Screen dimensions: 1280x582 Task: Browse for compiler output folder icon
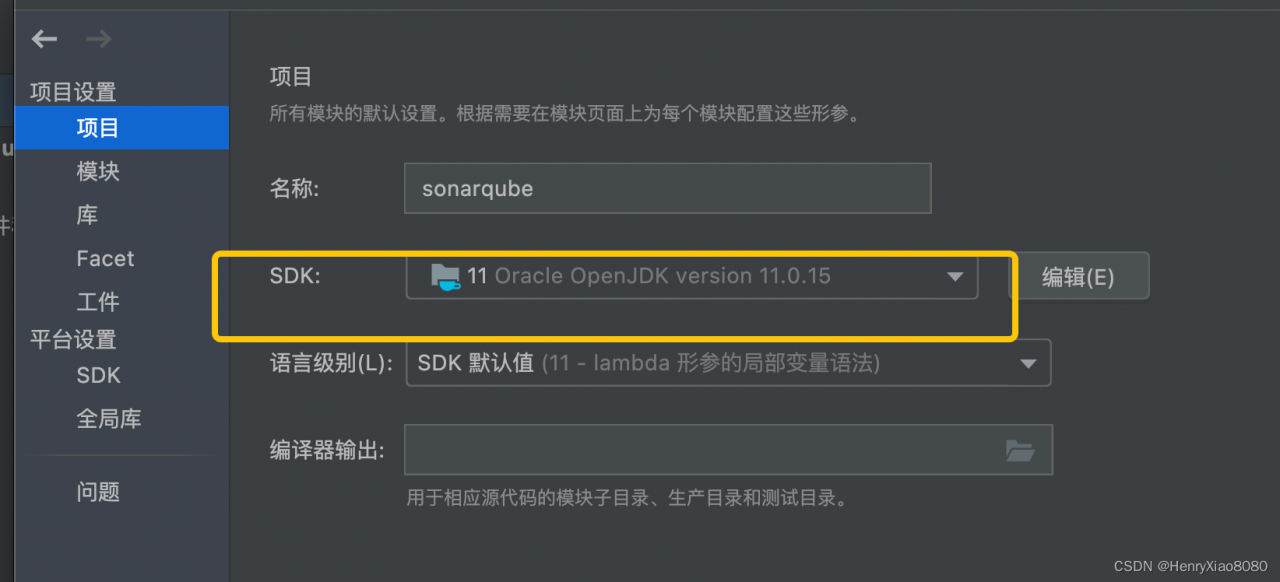tap(1019, 451)
